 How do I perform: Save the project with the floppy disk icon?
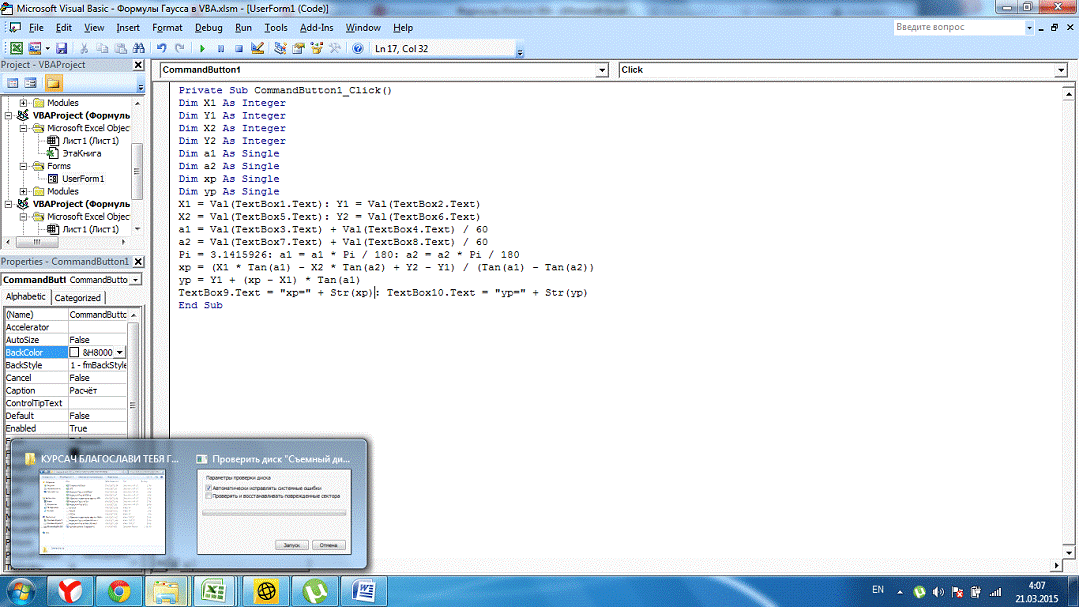pos(62,48)
